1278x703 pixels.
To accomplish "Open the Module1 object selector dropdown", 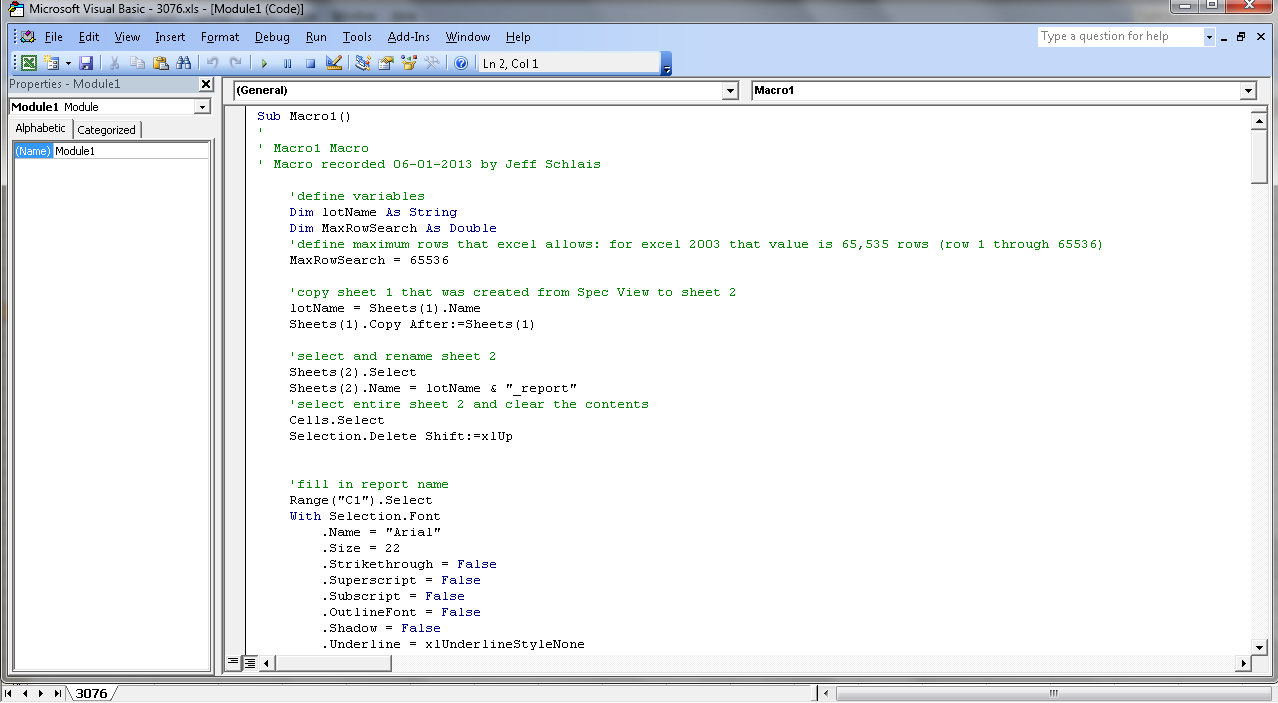I will tap(202, 107).
